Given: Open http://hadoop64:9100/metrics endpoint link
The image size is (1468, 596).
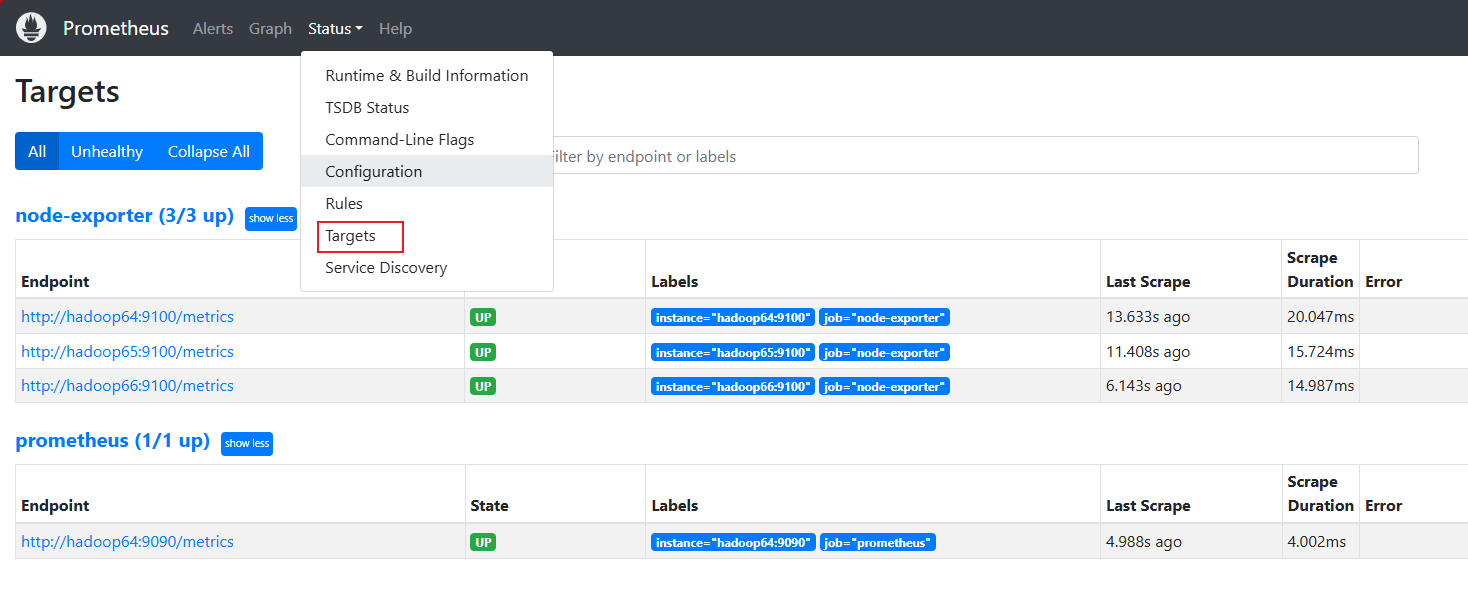Looking at the screenshot, I should click(x=127, y=317).
